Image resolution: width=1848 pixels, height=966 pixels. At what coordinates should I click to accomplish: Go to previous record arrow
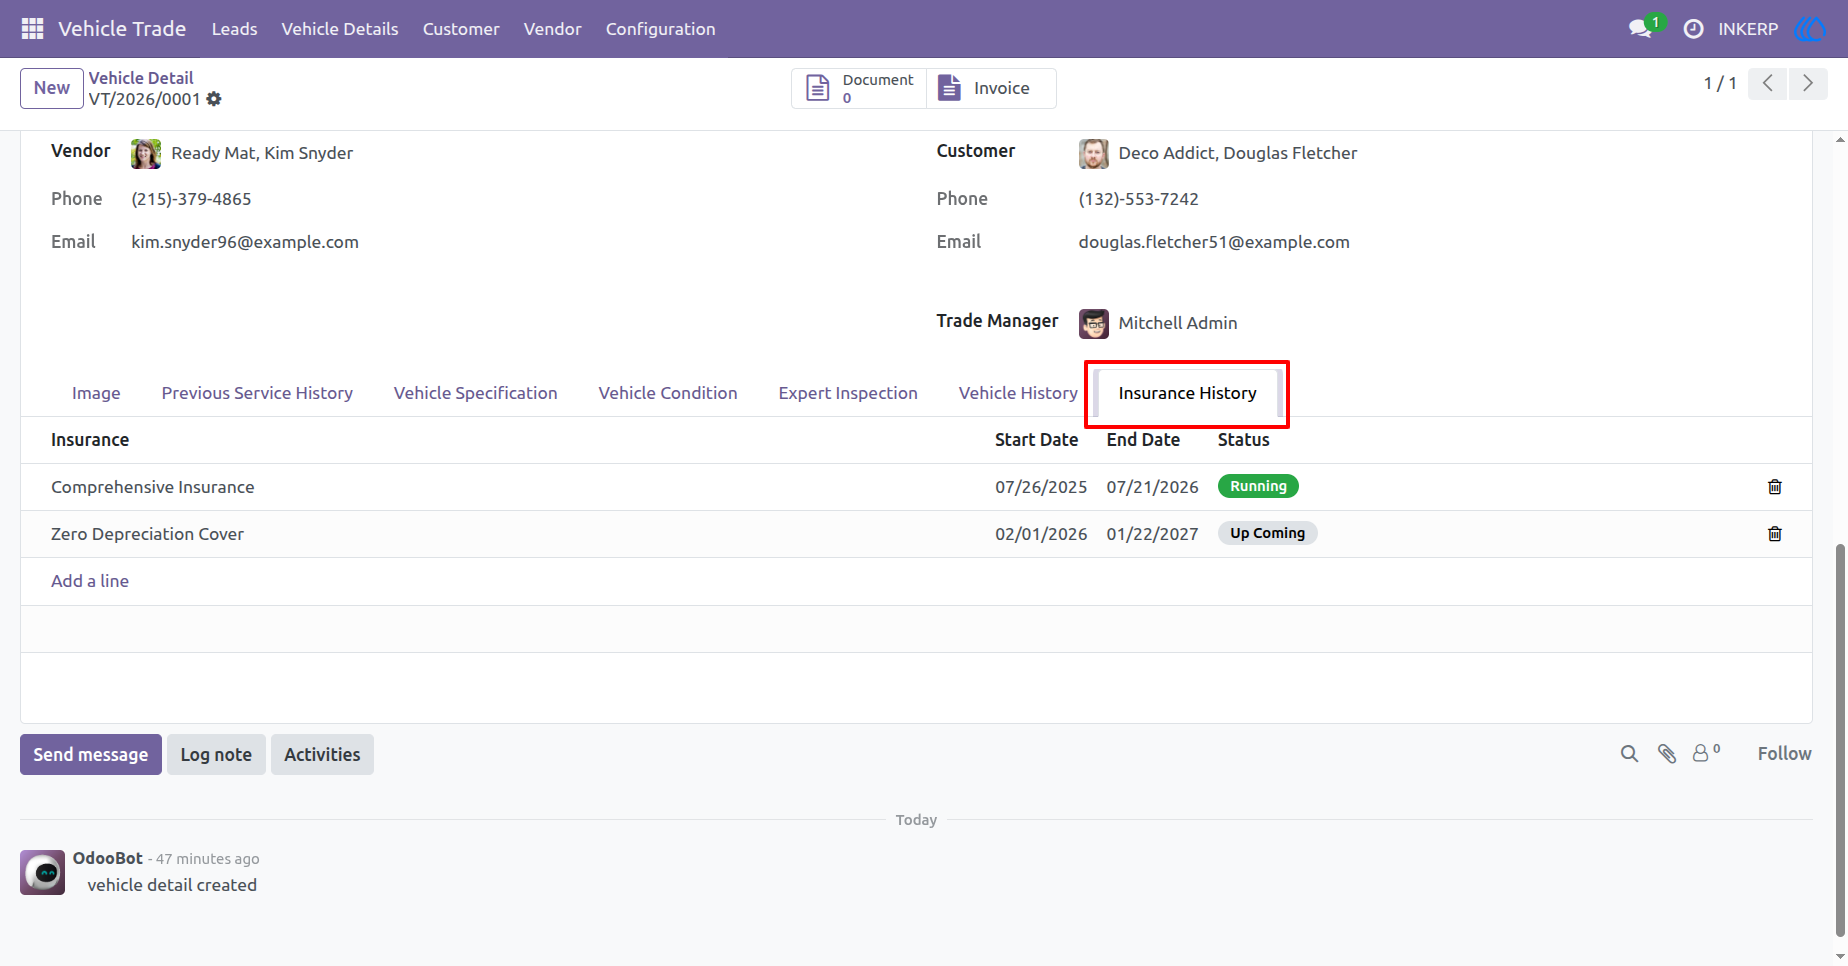point(1768,84)
